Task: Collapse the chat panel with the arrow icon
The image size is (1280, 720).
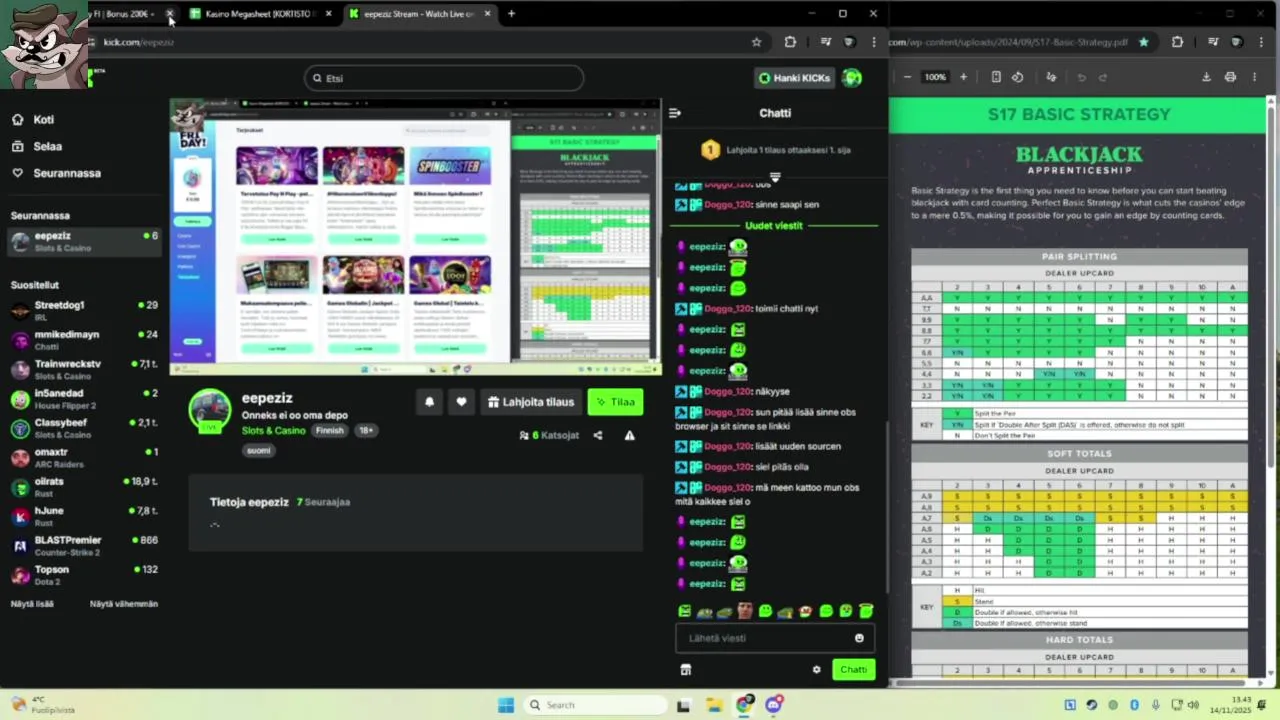Action: coord(675,113)
